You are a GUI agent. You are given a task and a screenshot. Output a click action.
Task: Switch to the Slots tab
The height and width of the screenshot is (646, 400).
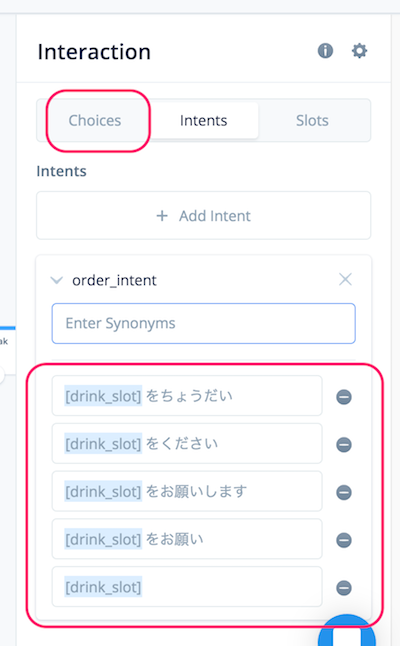pyautogui.click(x=312, y=121)
